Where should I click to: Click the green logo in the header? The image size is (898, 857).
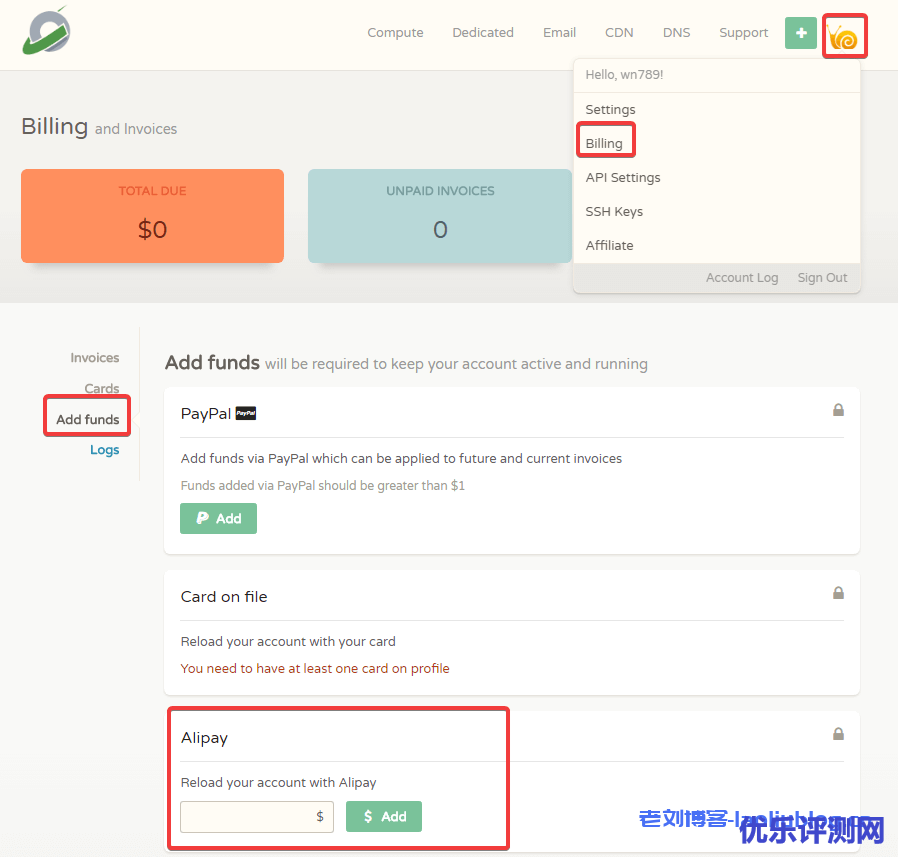pyautogui.click(x=46, y=32)
